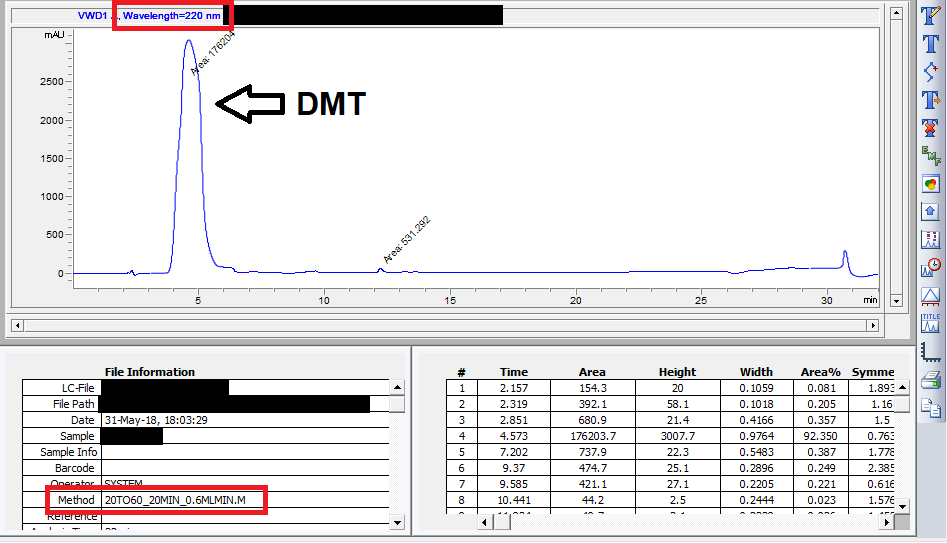Click the retention time clock icon
The height and width of the screenshot is (543, 947).
[931, 268]
